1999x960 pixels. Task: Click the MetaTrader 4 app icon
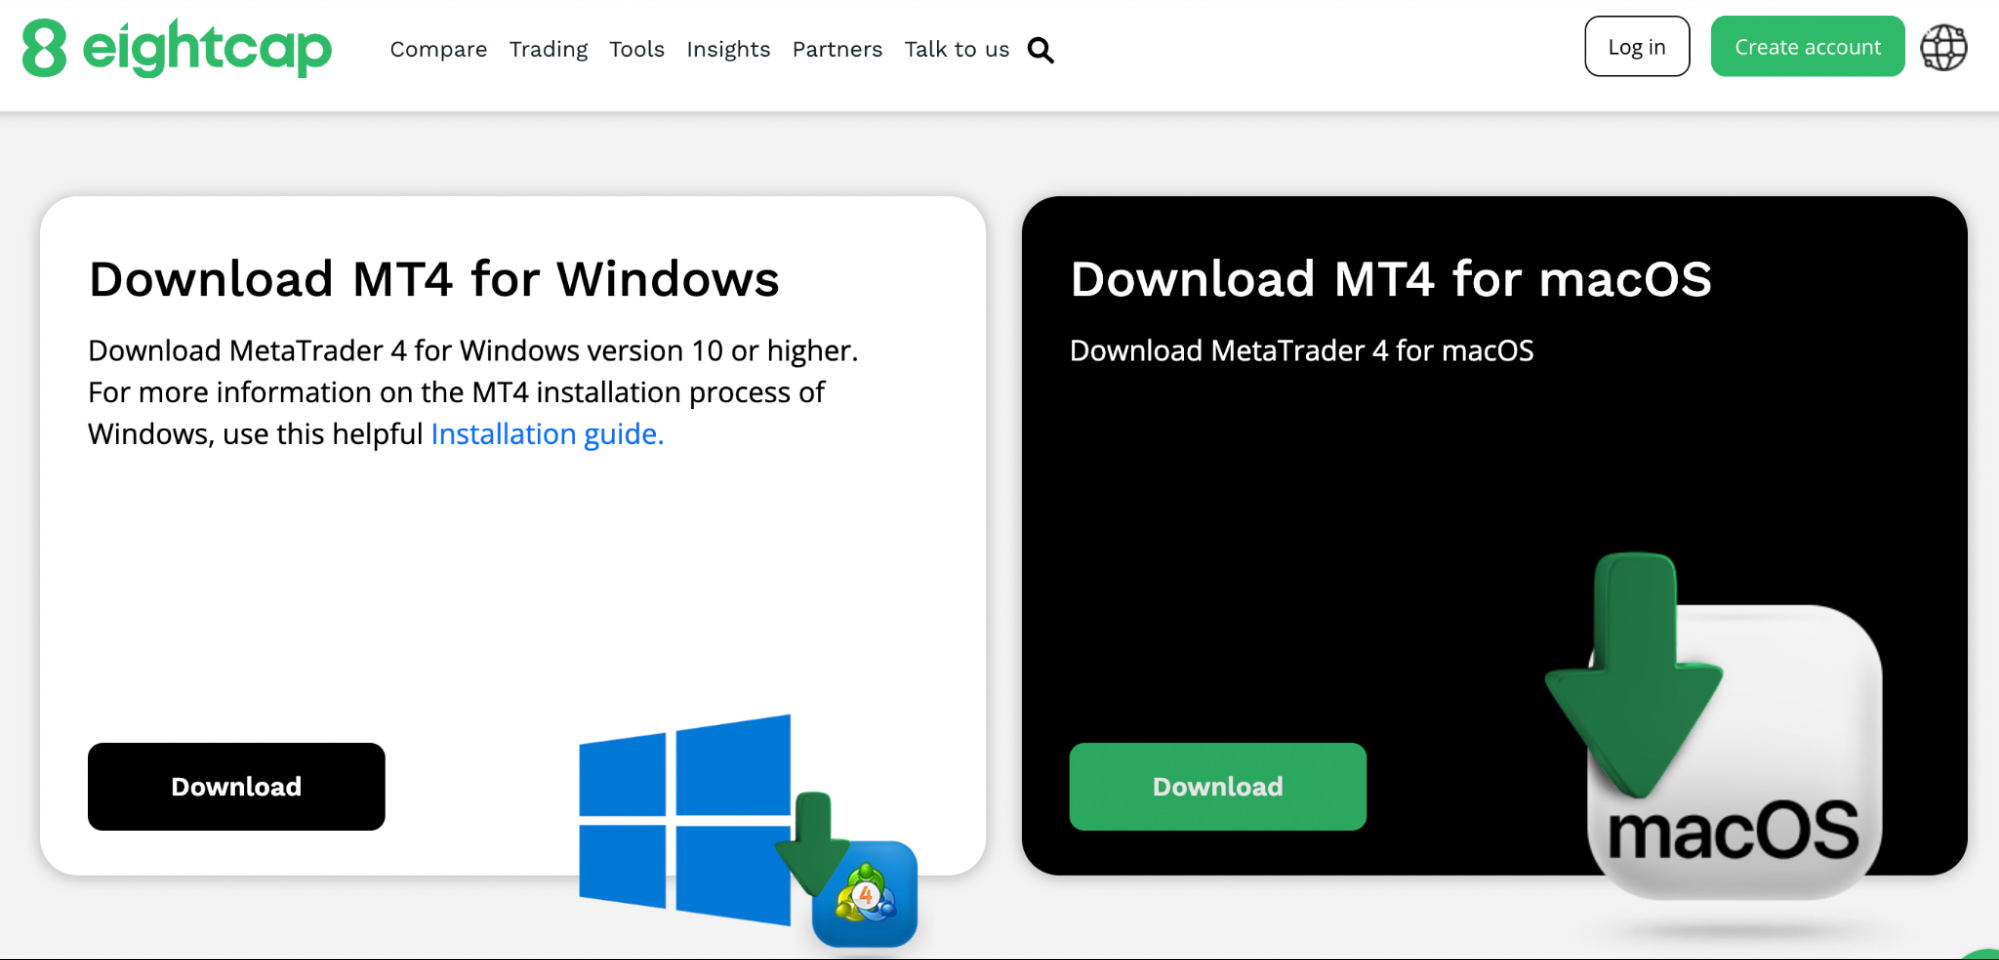(x=865, y=893)
